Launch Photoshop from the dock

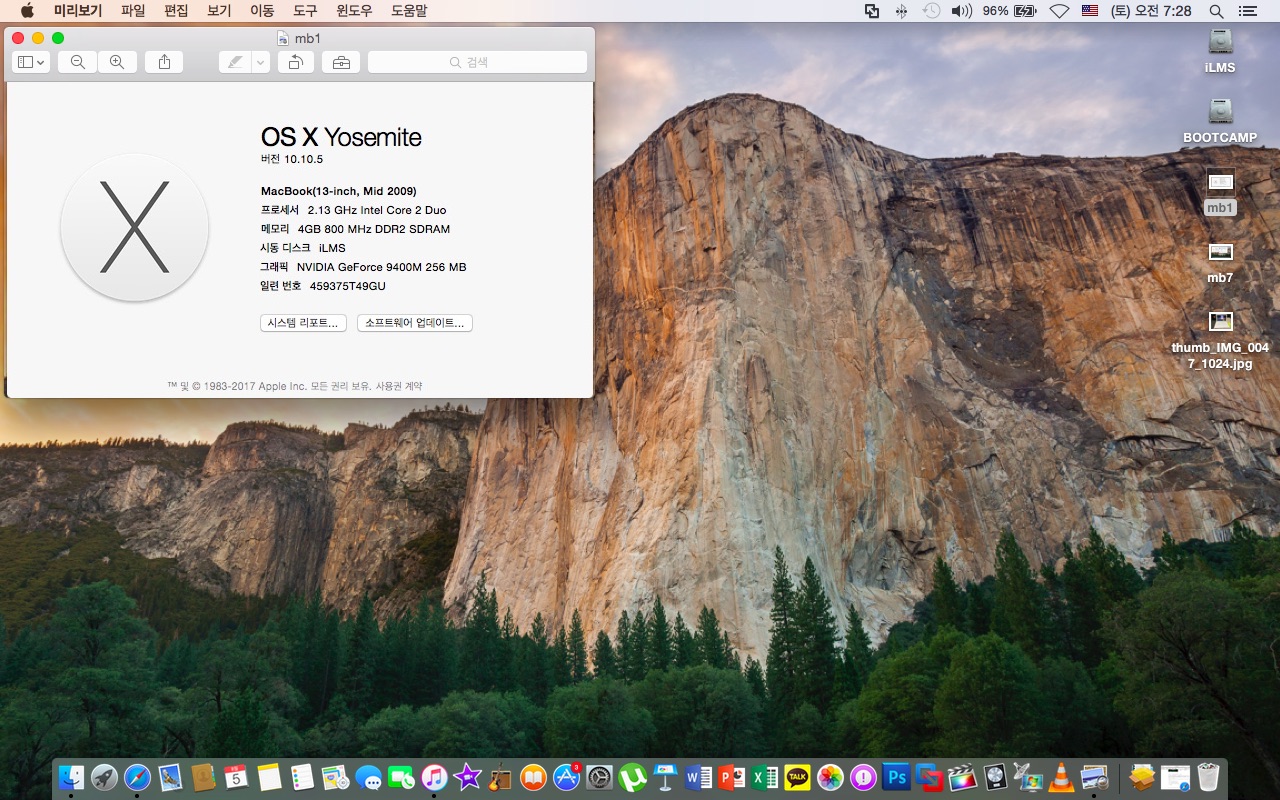(897, 777)
